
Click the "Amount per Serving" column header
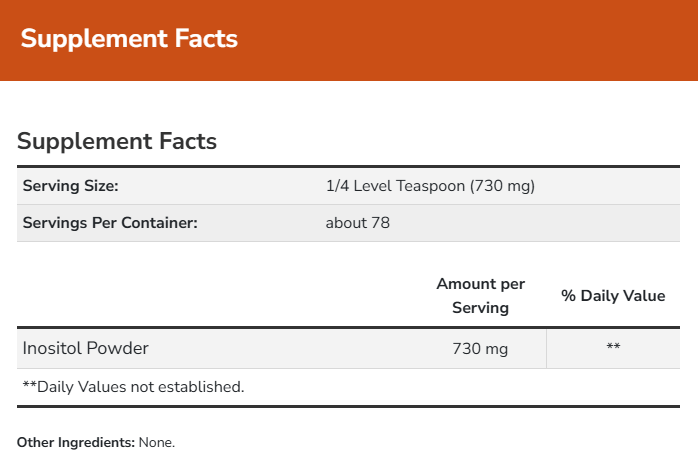pyautogui.click(x=480, y=296)
